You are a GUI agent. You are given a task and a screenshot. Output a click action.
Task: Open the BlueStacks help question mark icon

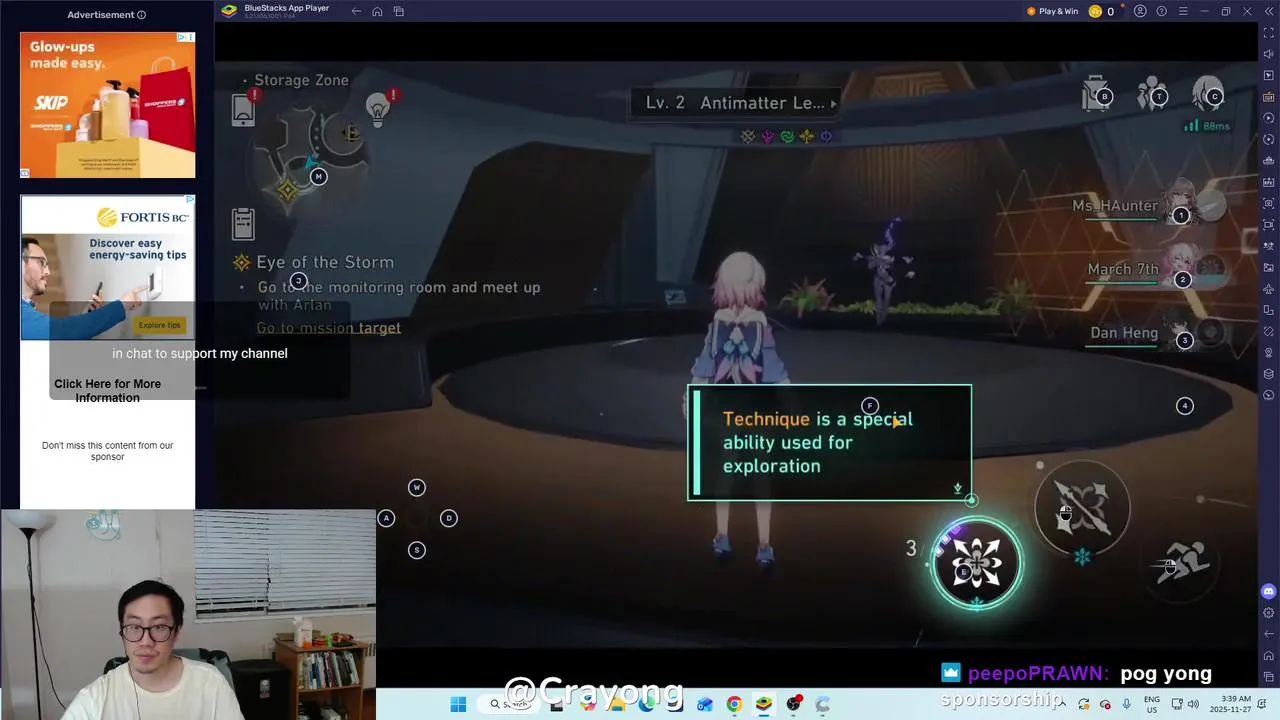point(1162,11)
